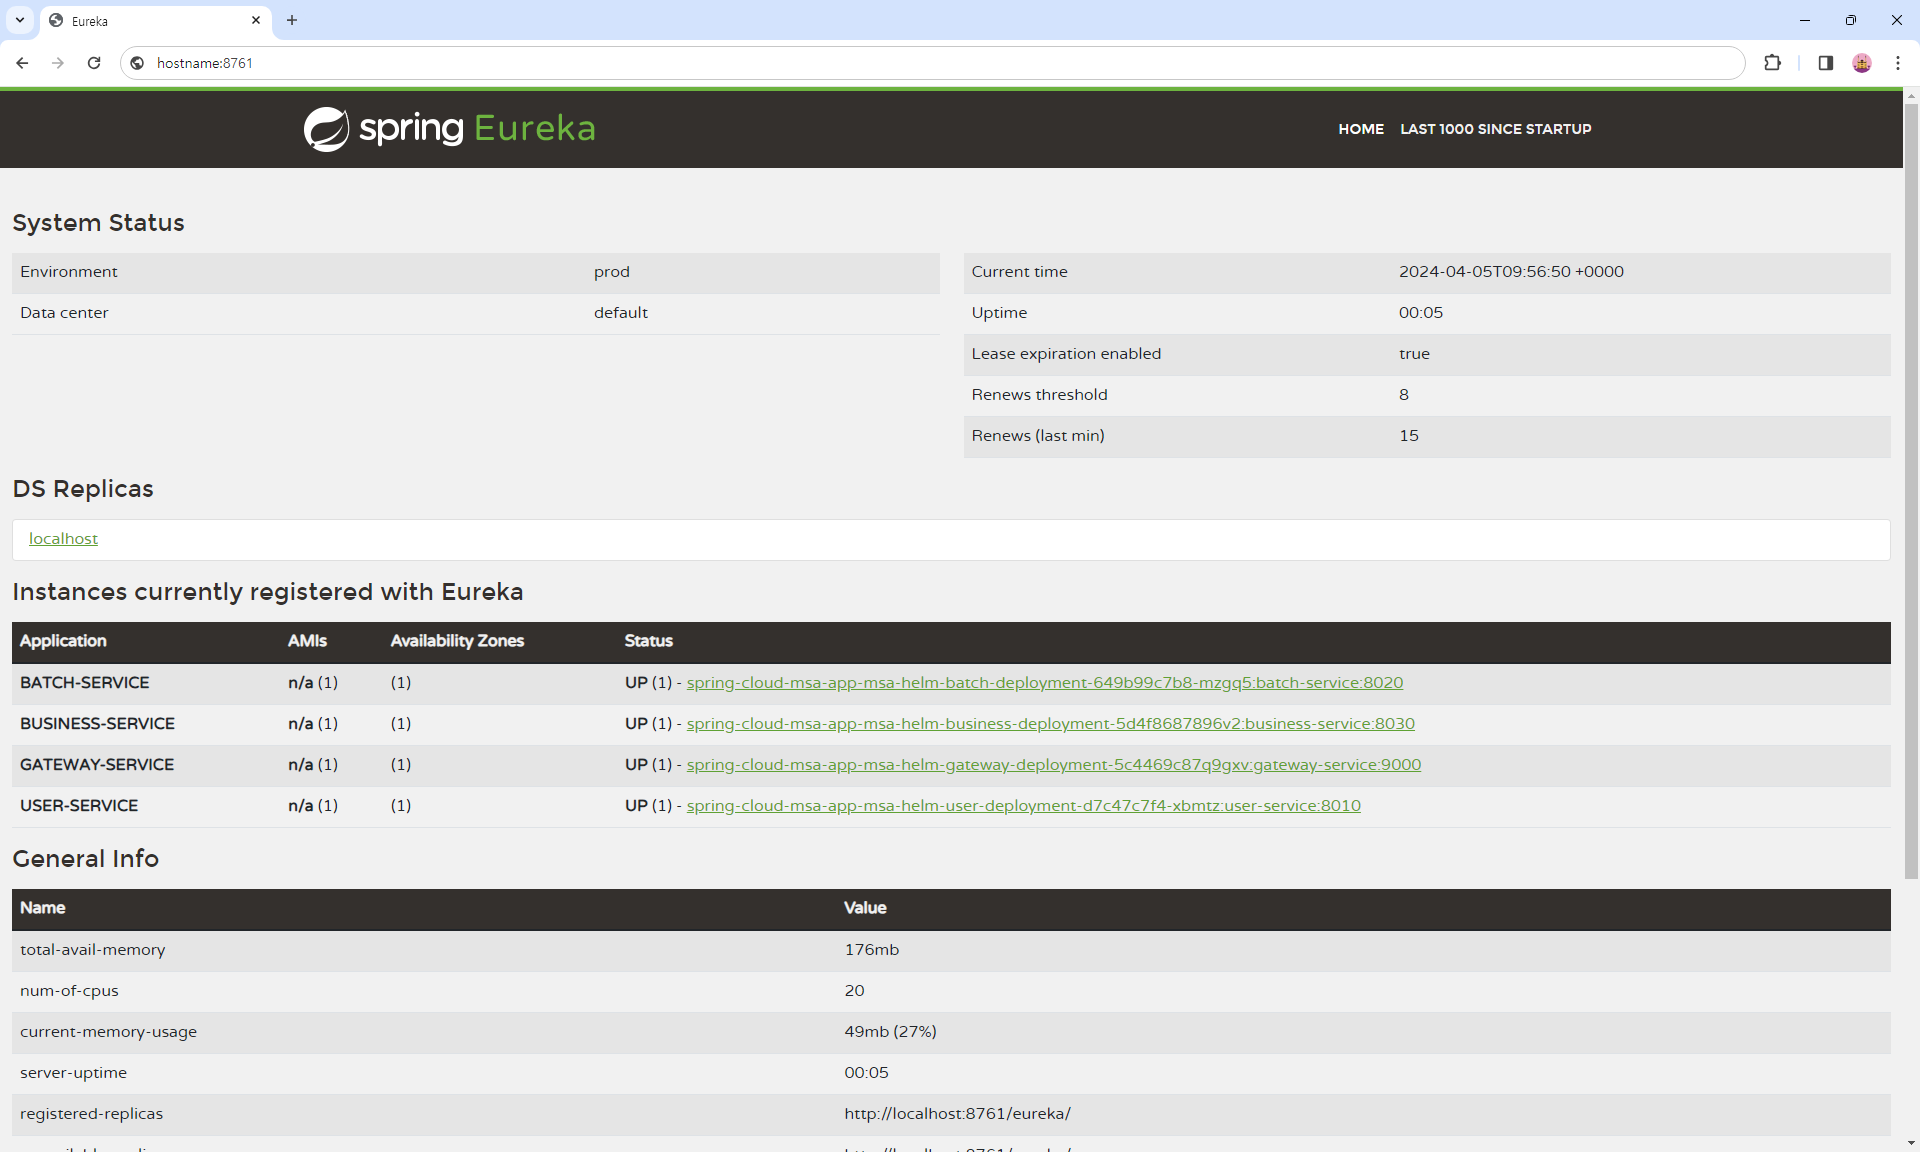Open the user profile avatar
The width and height of the screenshot is (1920, 1152).
pos(1861,63)
